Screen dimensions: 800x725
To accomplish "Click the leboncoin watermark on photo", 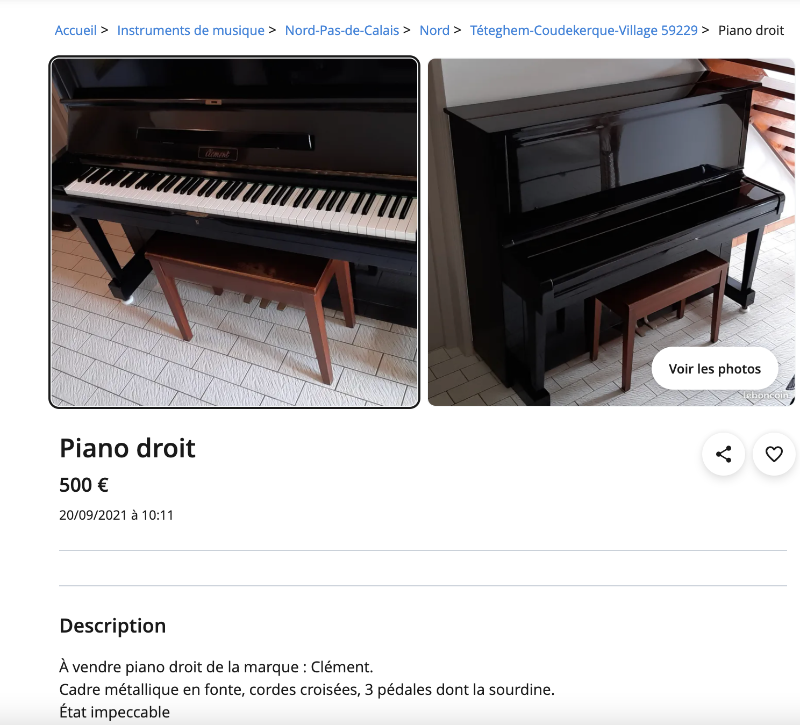I will [766, 395].
